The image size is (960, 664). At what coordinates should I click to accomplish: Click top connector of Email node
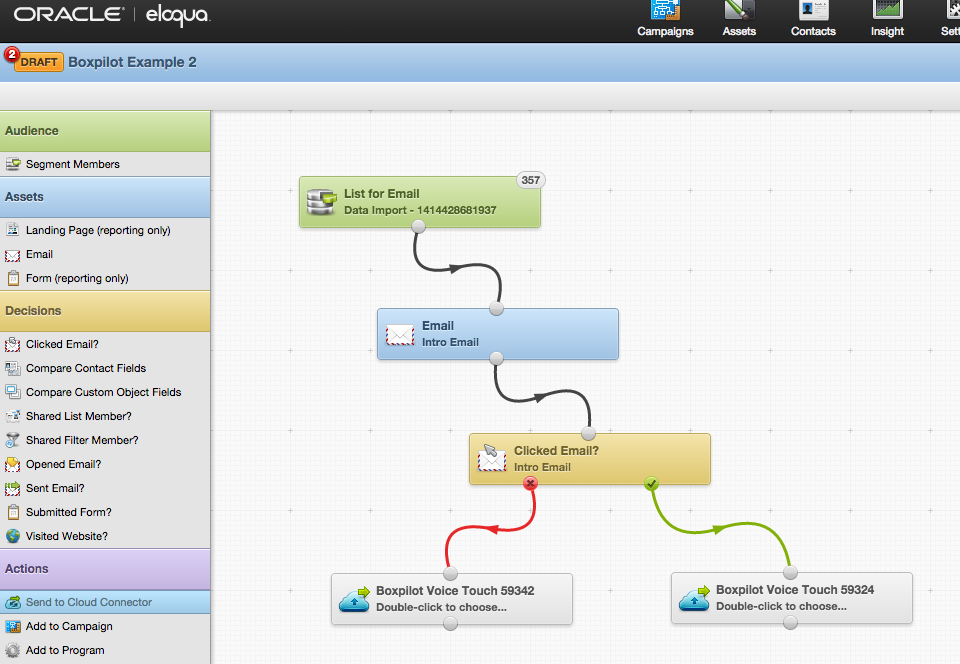pyautogui.click(x=497, y=308)
